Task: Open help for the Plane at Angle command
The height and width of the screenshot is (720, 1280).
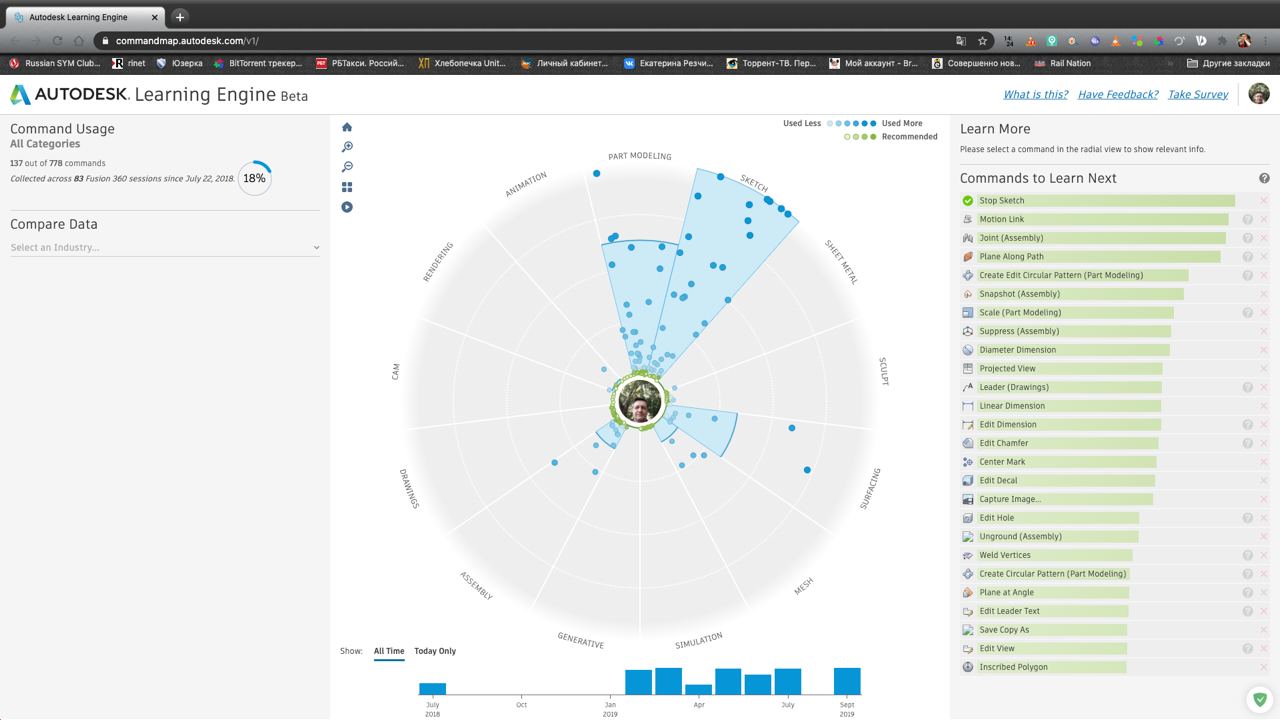Action: click(1248, 592)
